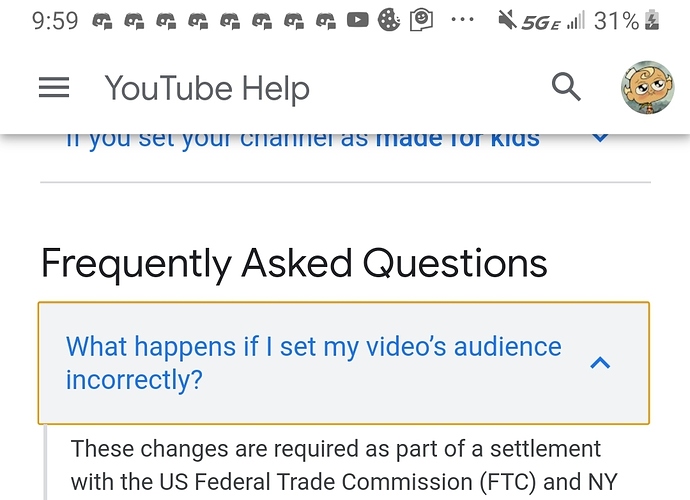The height and width of the screenshot is (500, 690).
Task: Tap the search magnifier icon
Action: click(566, 88)
